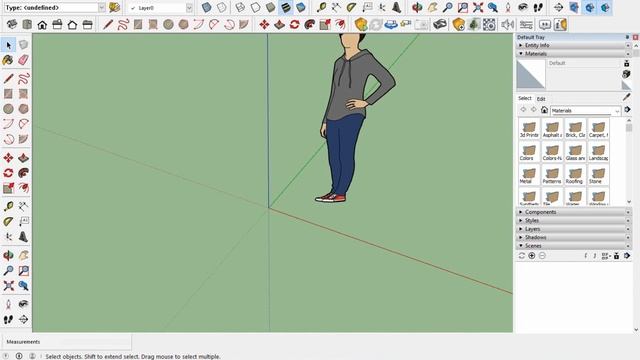Toggle X-Ray face style
This screenshot has width=640, height=360.
[x=207, y=7]
